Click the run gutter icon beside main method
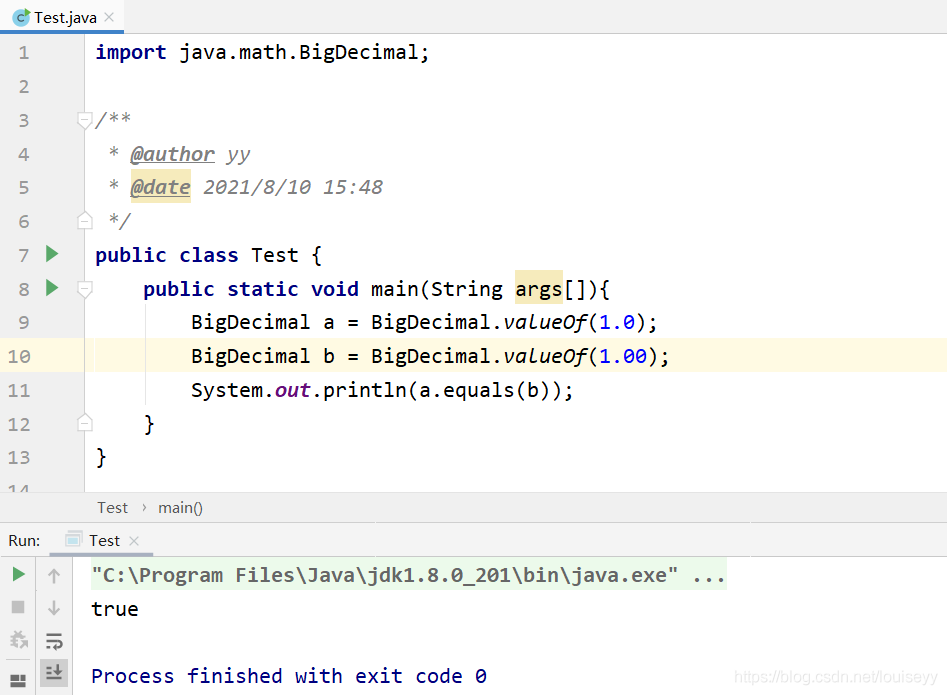Screen dimensions: 947x695 pos(52,288)
